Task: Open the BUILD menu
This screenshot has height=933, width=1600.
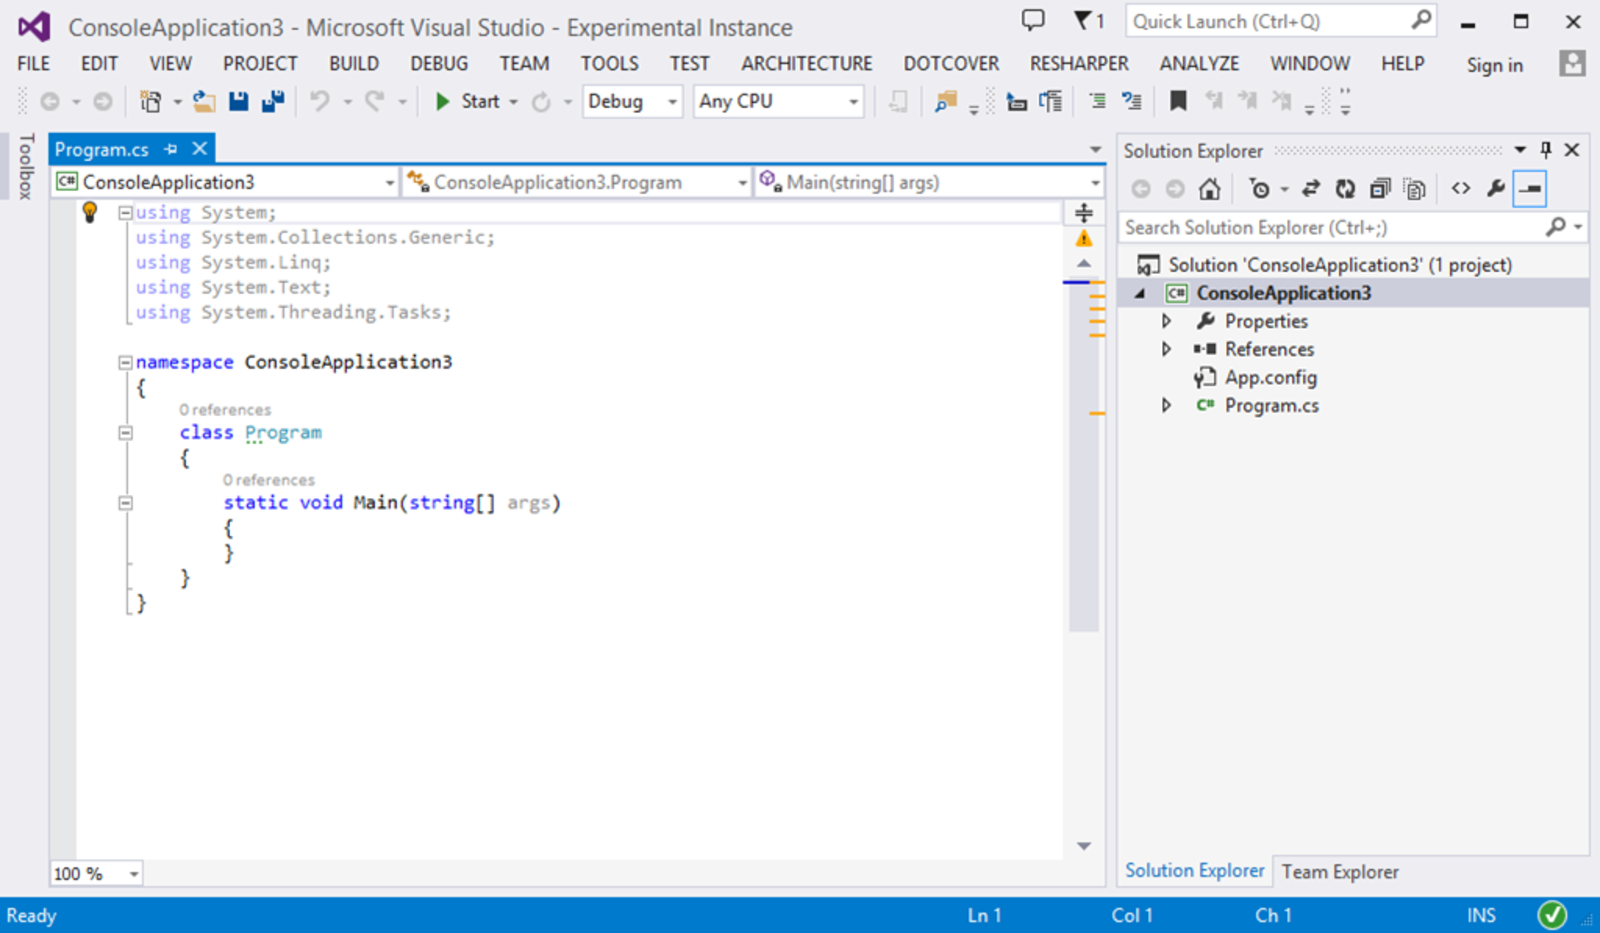Action: [354, 63]
